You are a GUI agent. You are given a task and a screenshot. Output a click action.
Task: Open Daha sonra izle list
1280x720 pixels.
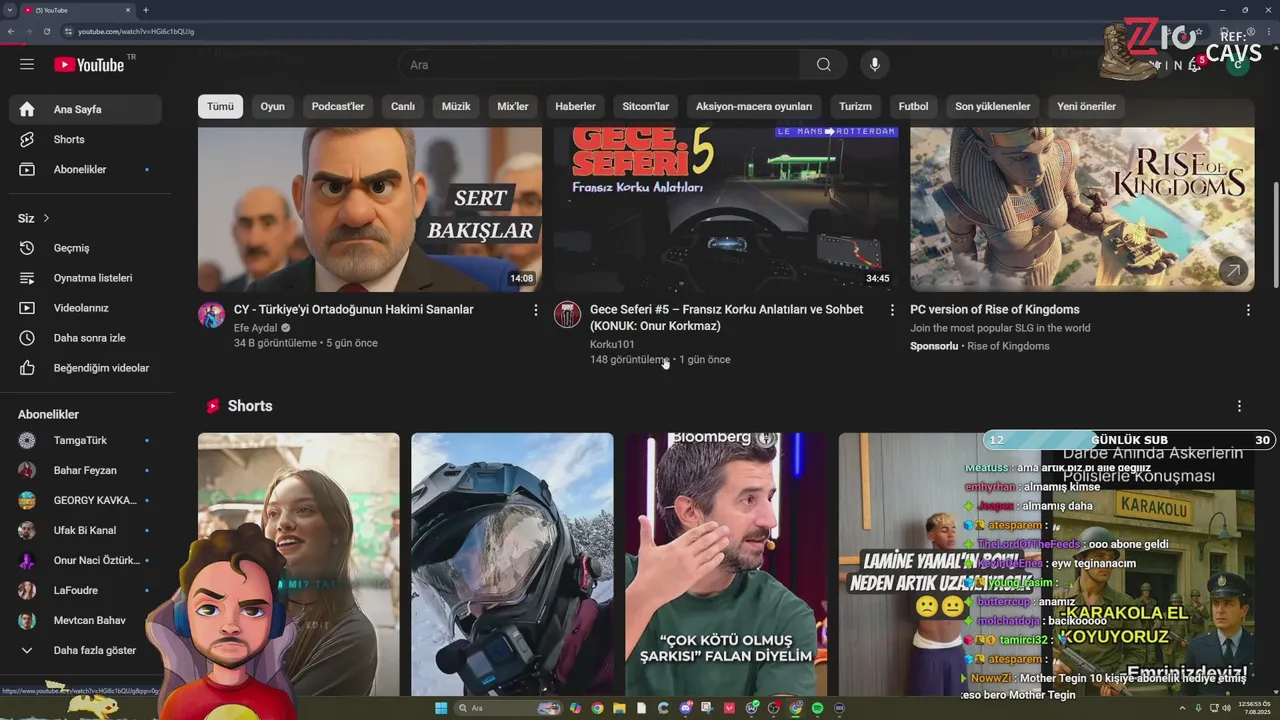pos(86,338)
